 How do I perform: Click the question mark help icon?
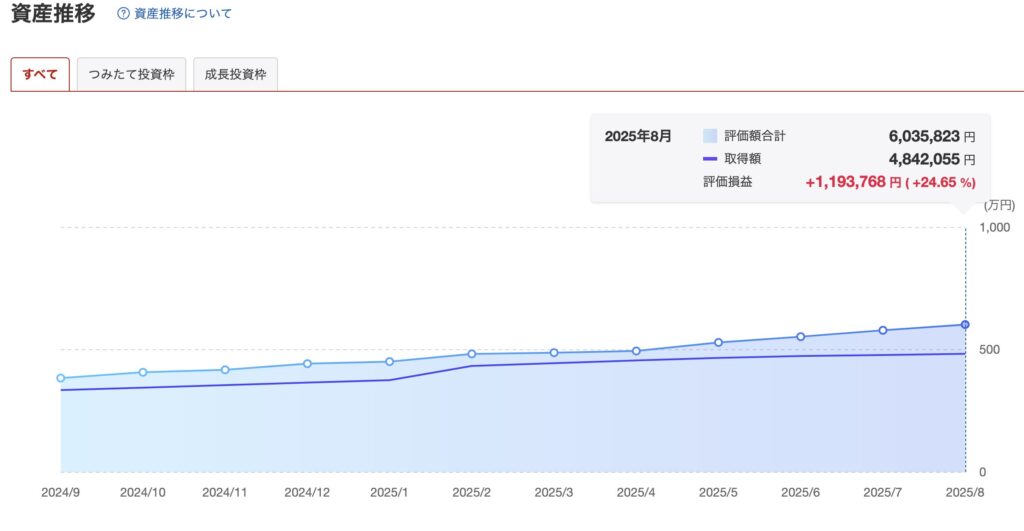123,13
